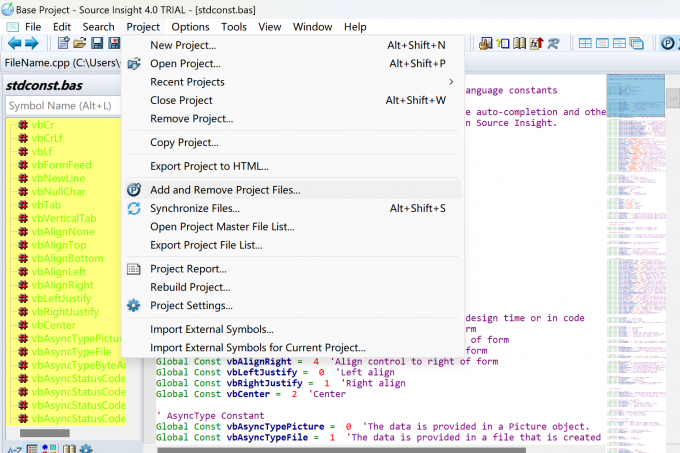Click the symbol window gear settings icon
Screen dimensions: 680x453
click(86, 448)
